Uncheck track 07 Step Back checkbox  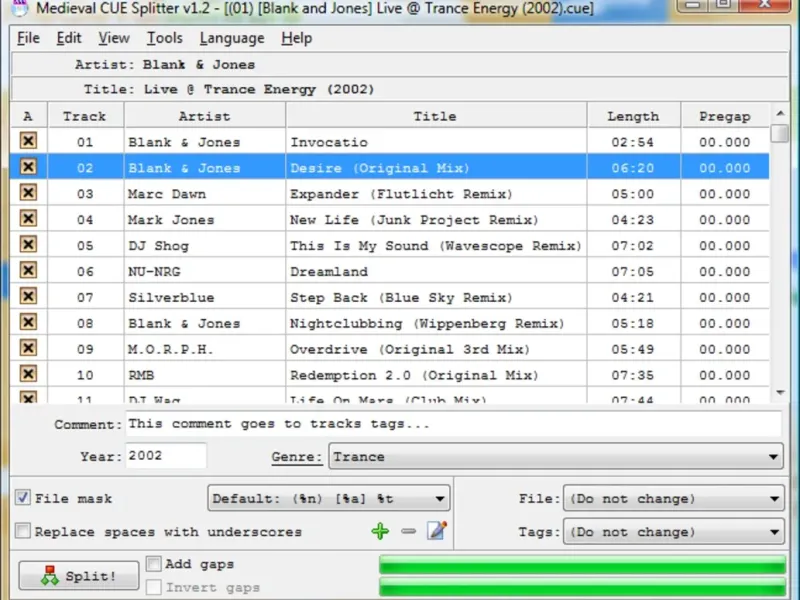click(x=28, y=296)
